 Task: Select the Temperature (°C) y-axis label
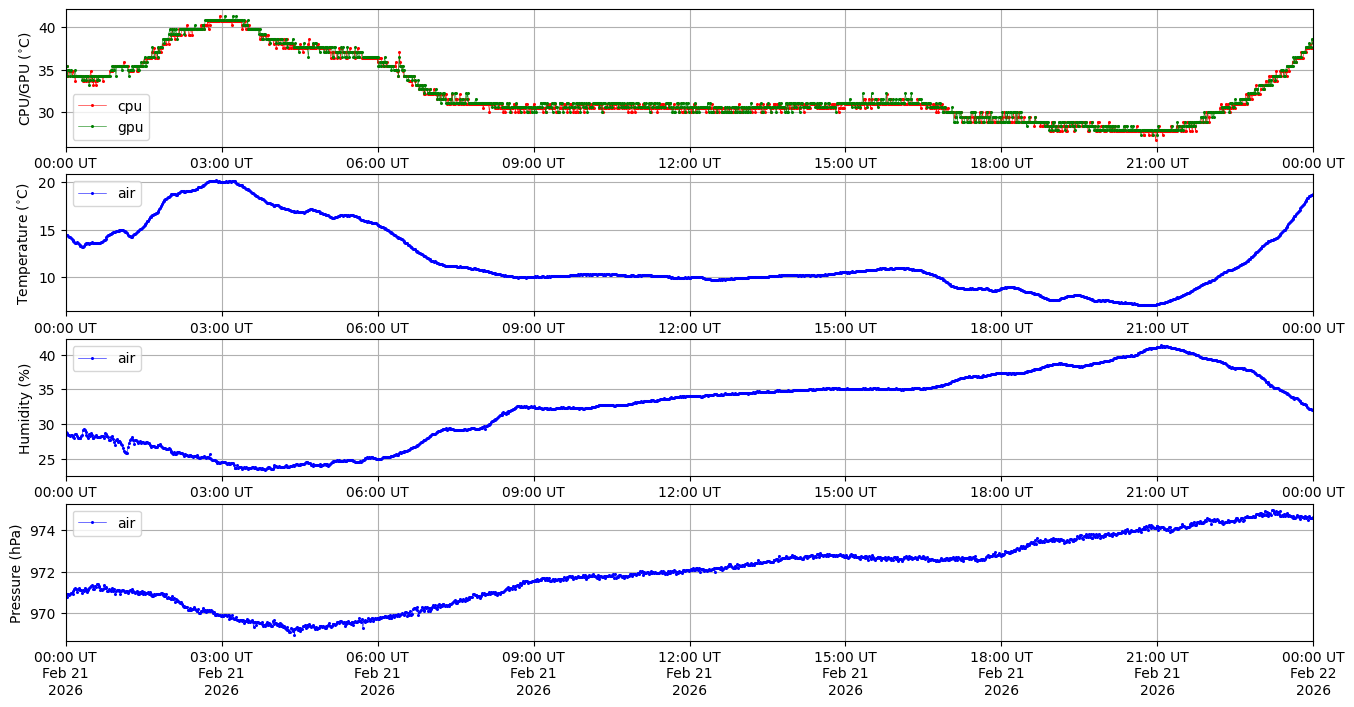click(x=24, y=243)
